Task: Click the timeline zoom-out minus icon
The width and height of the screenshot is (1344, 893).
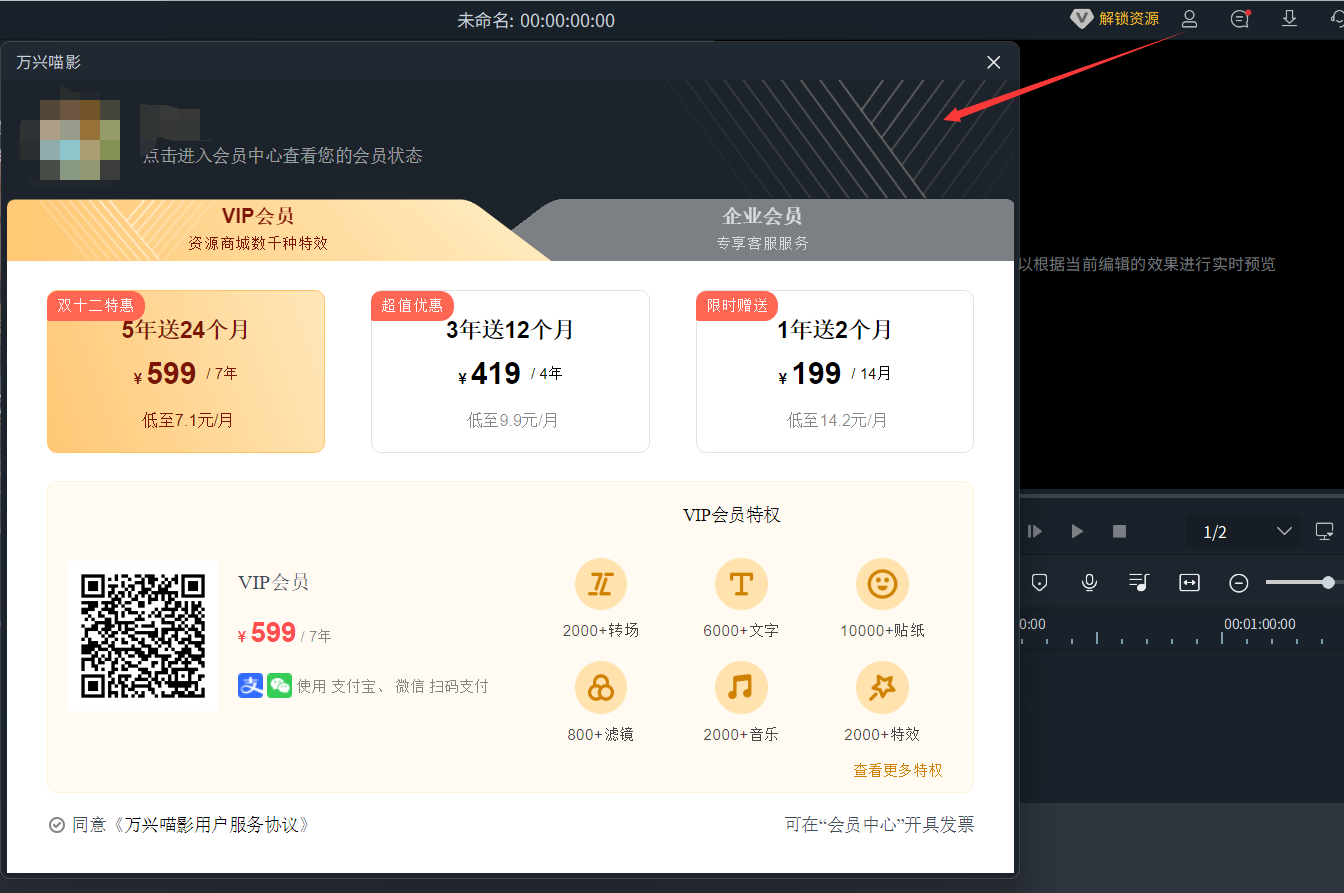Action: 1239,583
